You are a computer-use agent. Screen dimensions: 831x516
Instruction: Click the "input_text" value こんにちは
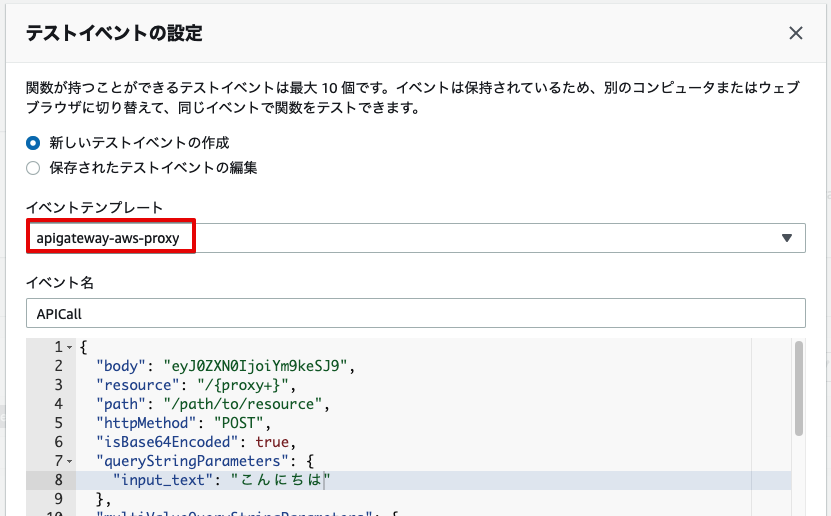(x=280, y=480)
